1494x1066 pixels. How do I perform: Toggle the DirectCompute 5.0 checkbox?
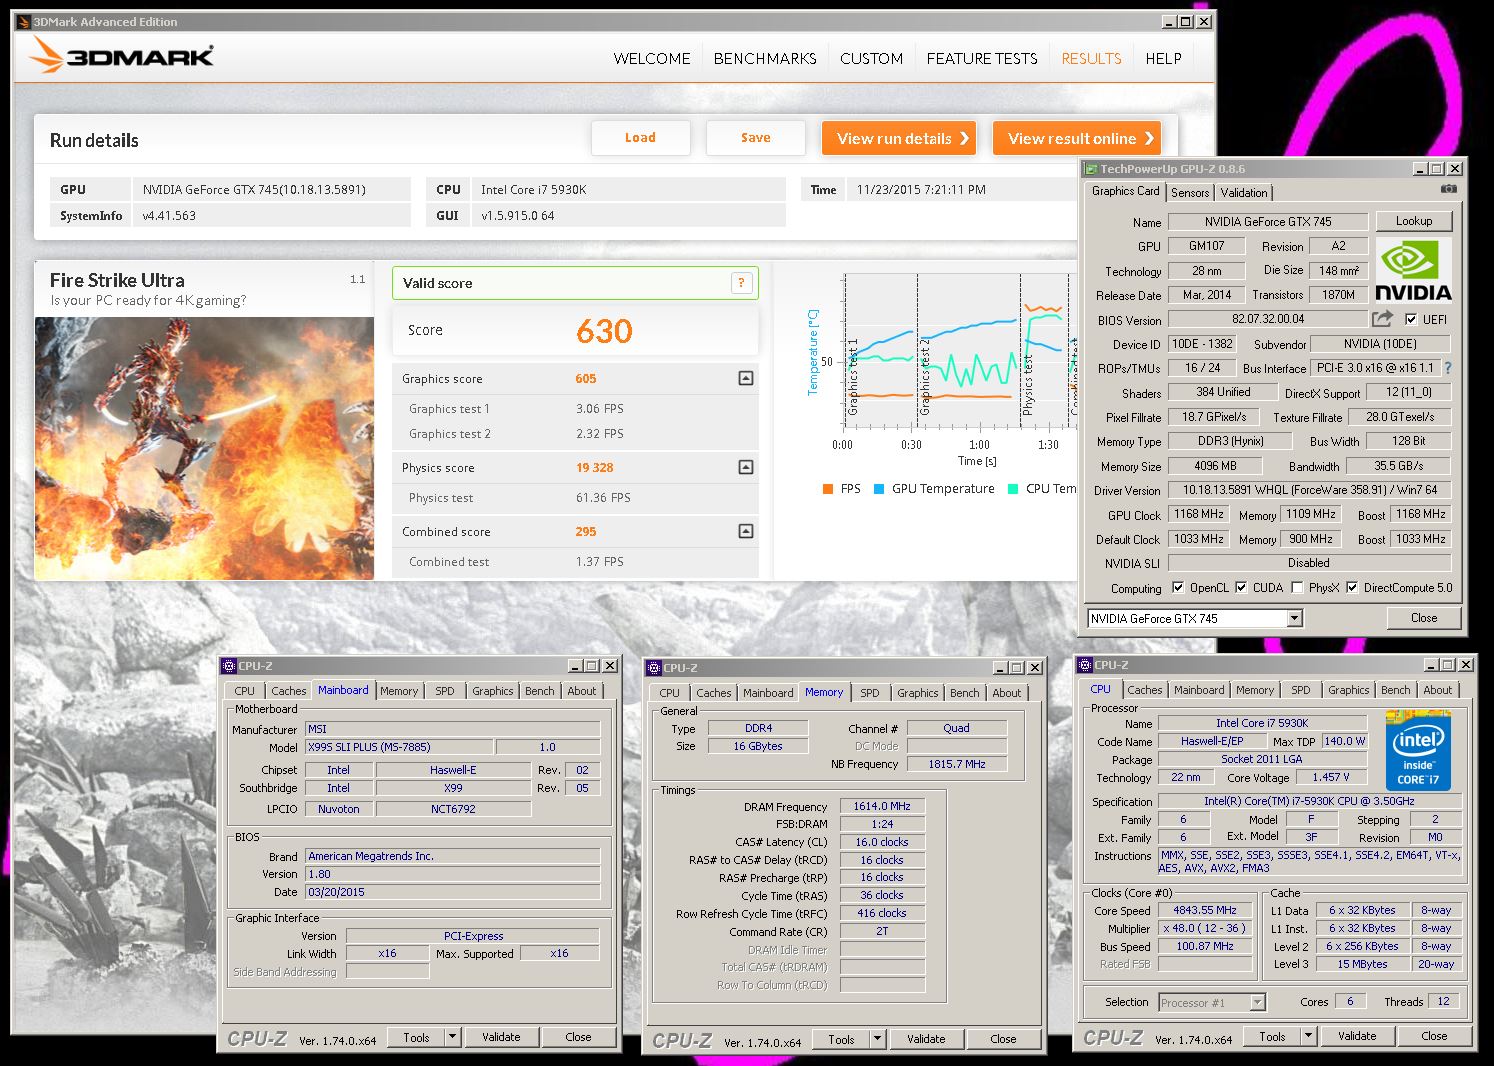pos(1352,588)
